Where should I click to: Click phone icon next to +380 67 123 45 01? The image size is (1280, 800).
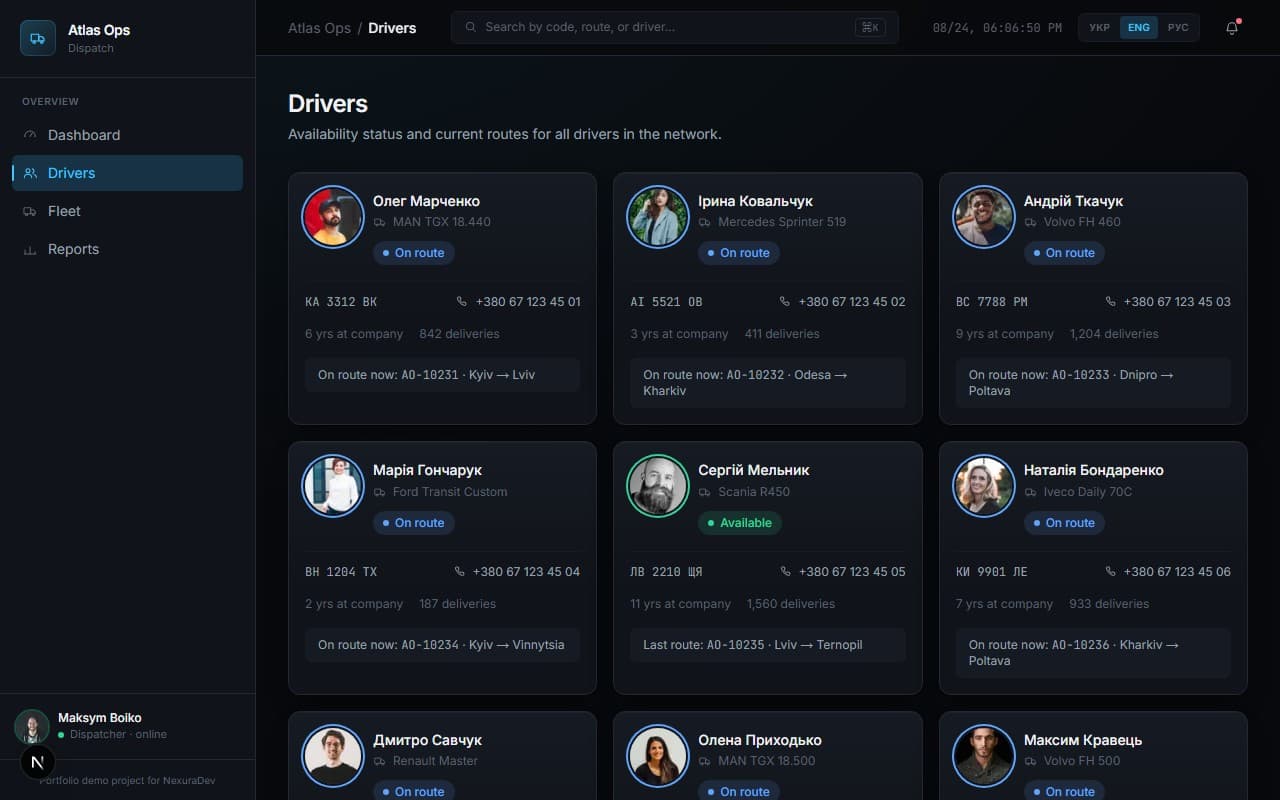coord(462,301)
